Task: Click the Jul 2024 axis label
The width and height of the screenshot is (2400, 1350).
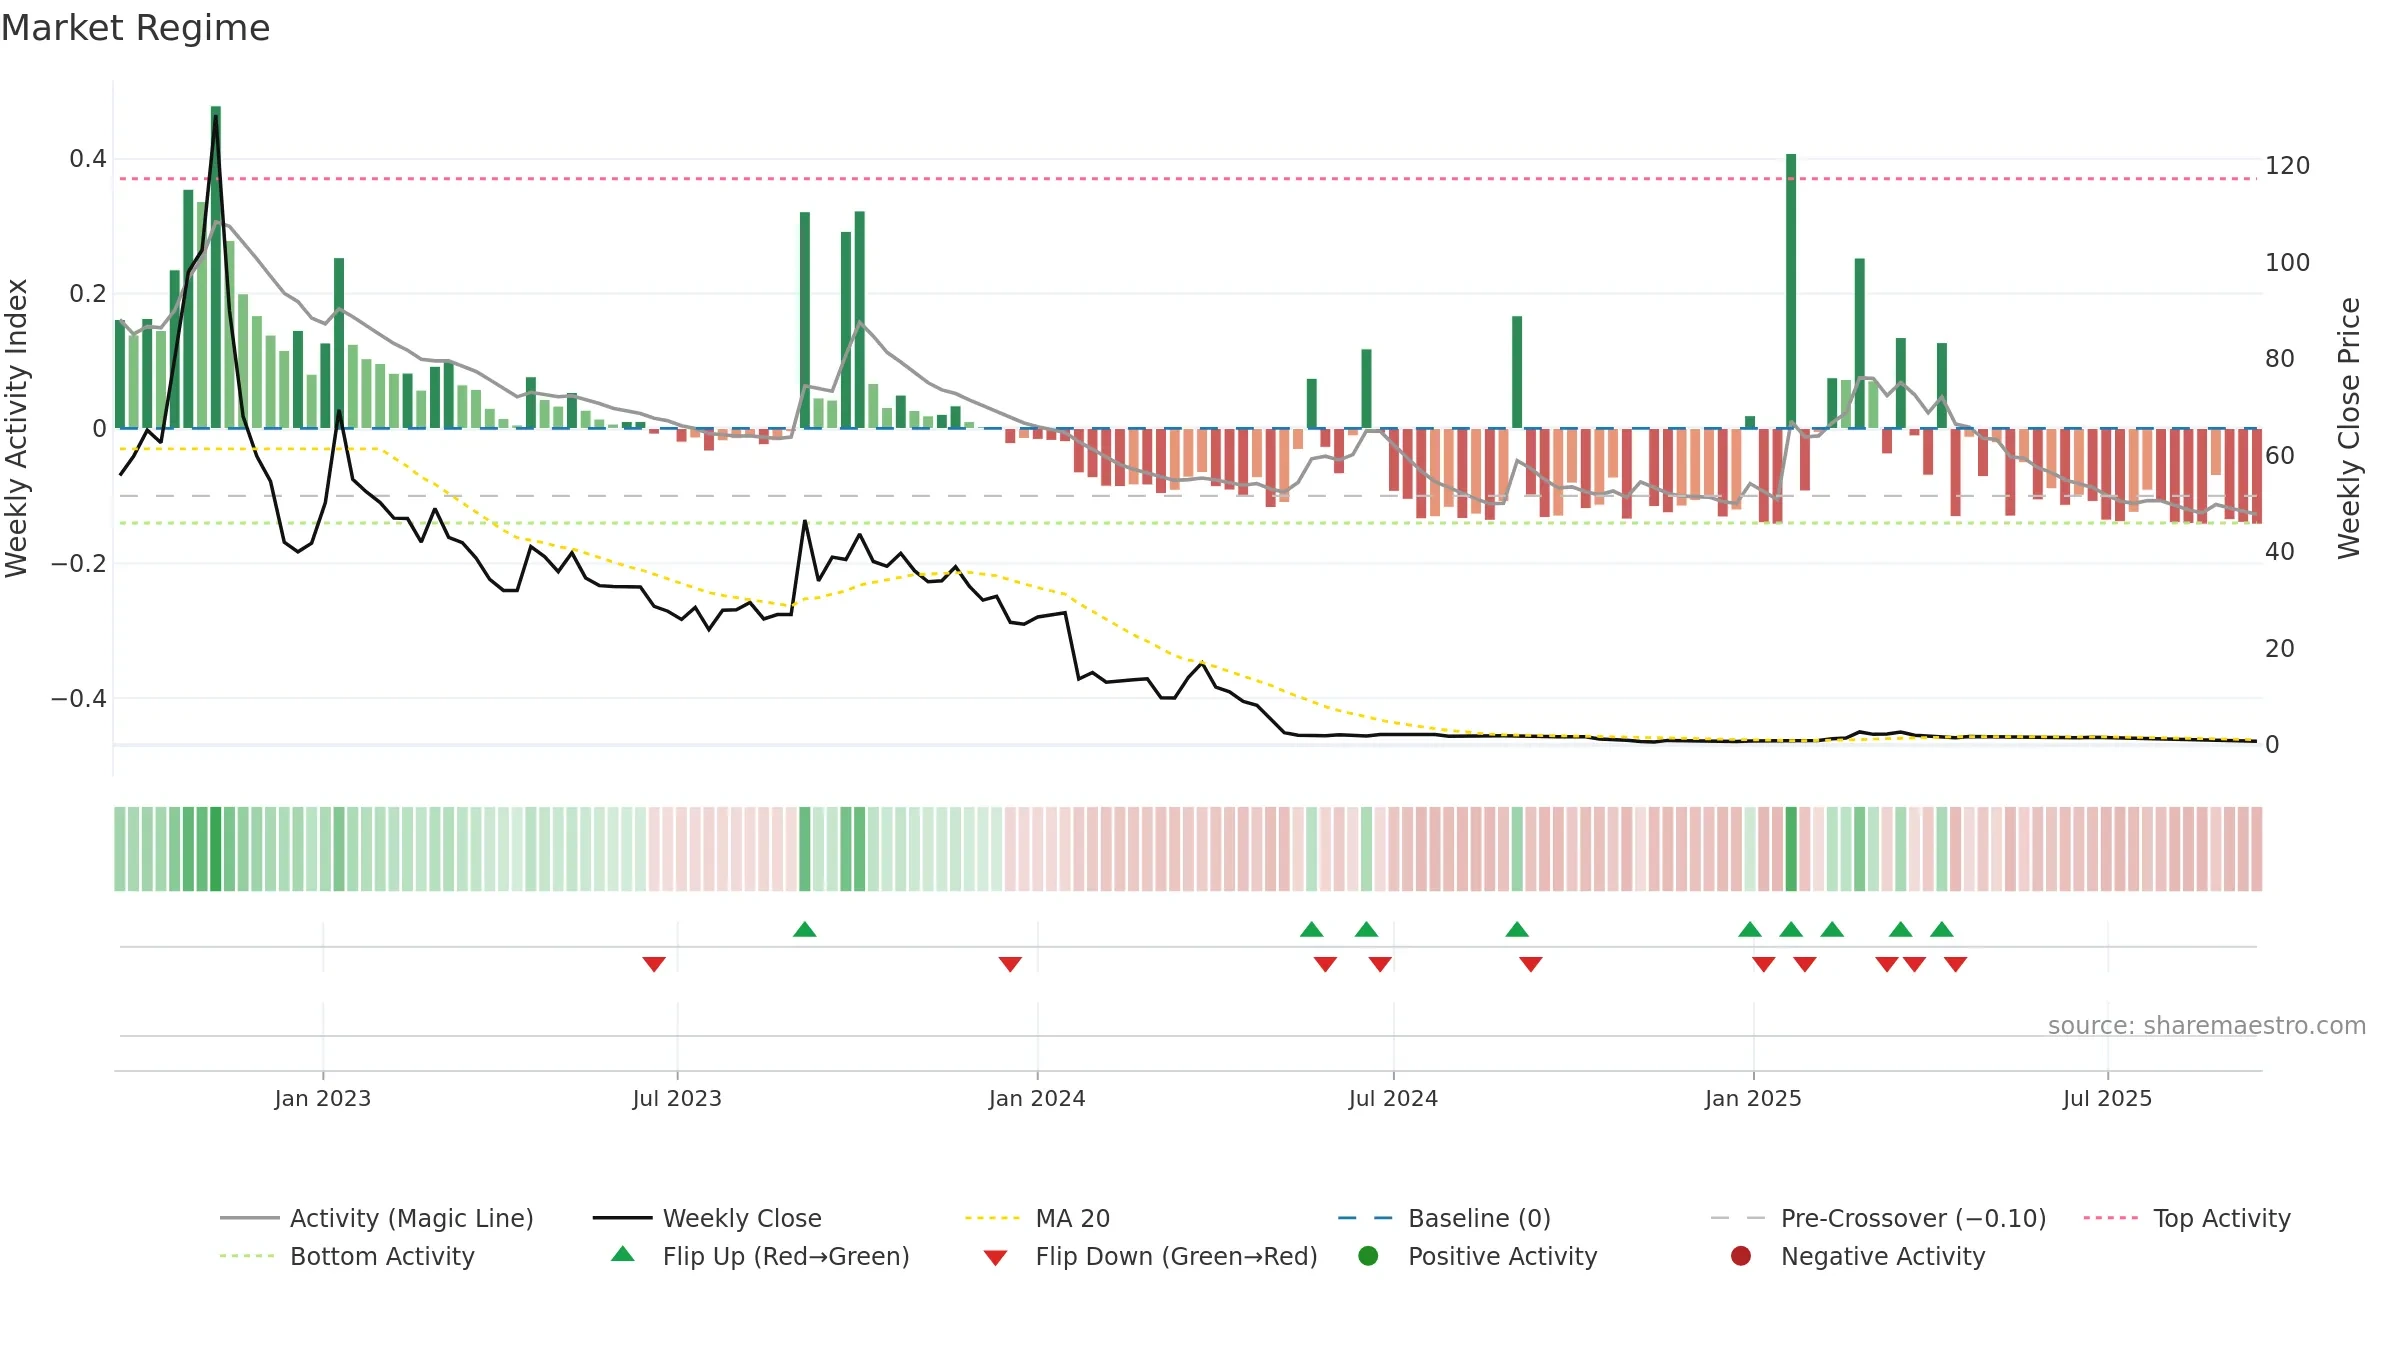Action: click(x=1393, y=1099)
